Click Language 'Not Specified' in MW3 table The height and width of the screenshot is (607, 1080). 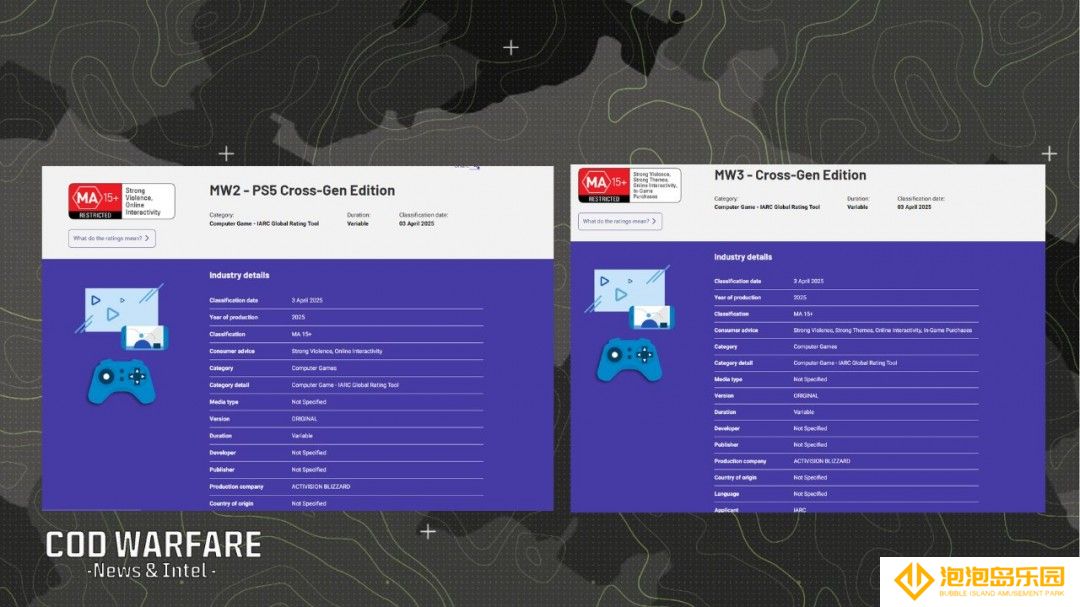point(810,494)
